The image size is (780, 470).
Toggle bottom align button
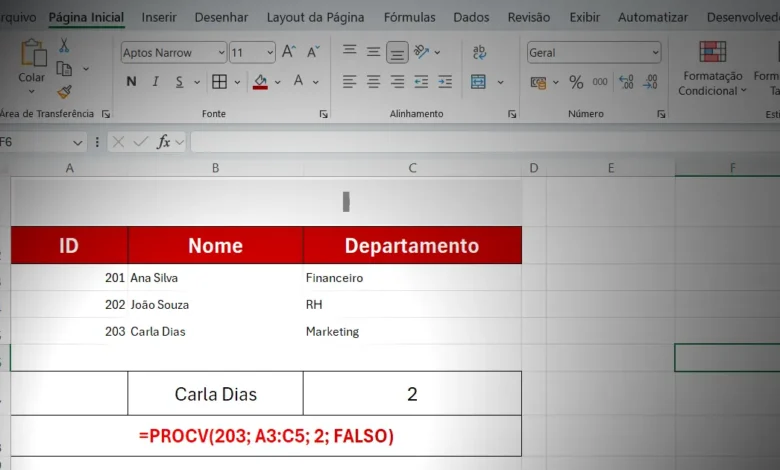tap(397, 52)
